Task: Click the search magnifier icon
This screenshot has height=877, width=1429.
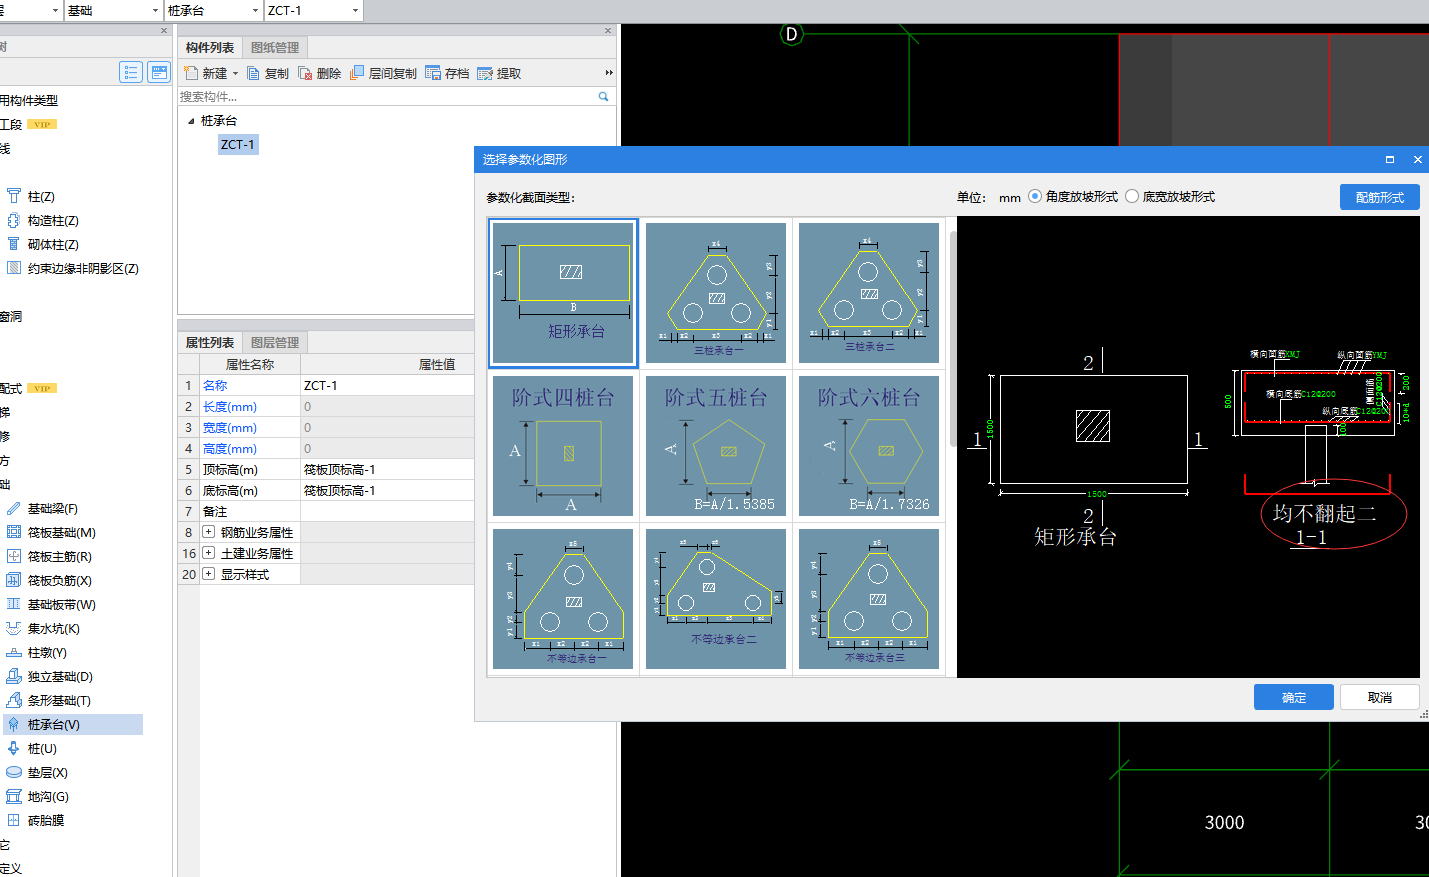Action: (603, 96)
